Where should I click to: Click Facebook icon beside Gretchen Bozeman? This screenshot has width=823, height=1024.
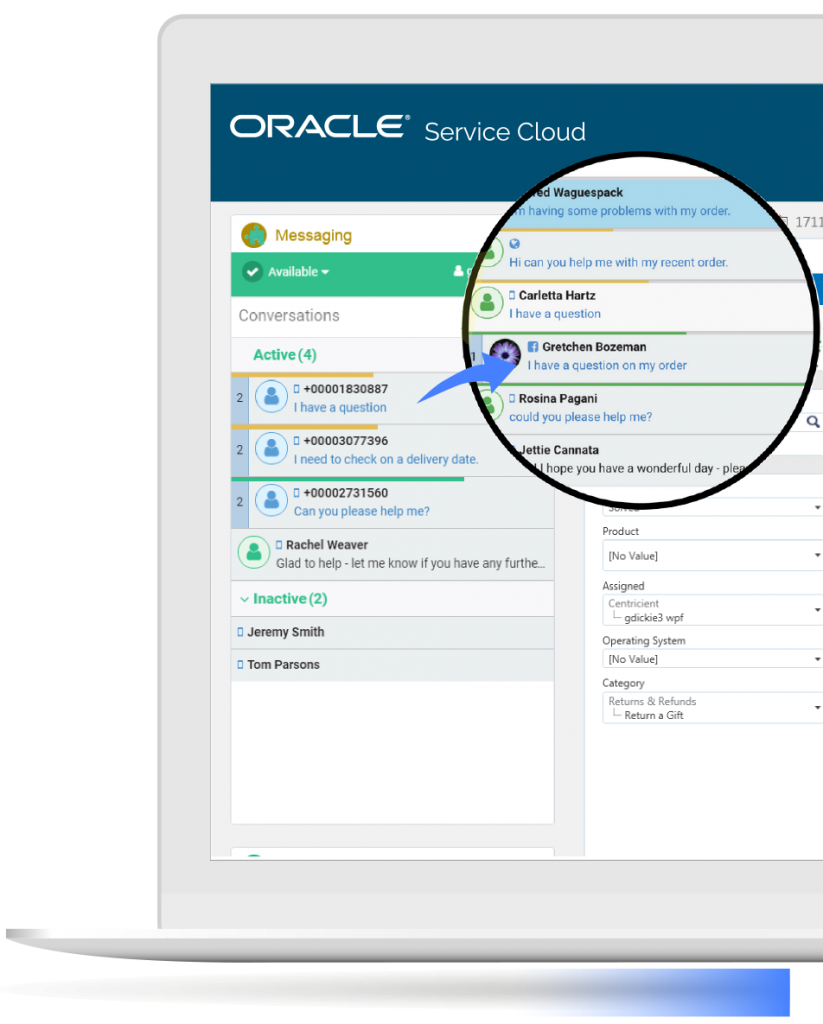(533, 347)
